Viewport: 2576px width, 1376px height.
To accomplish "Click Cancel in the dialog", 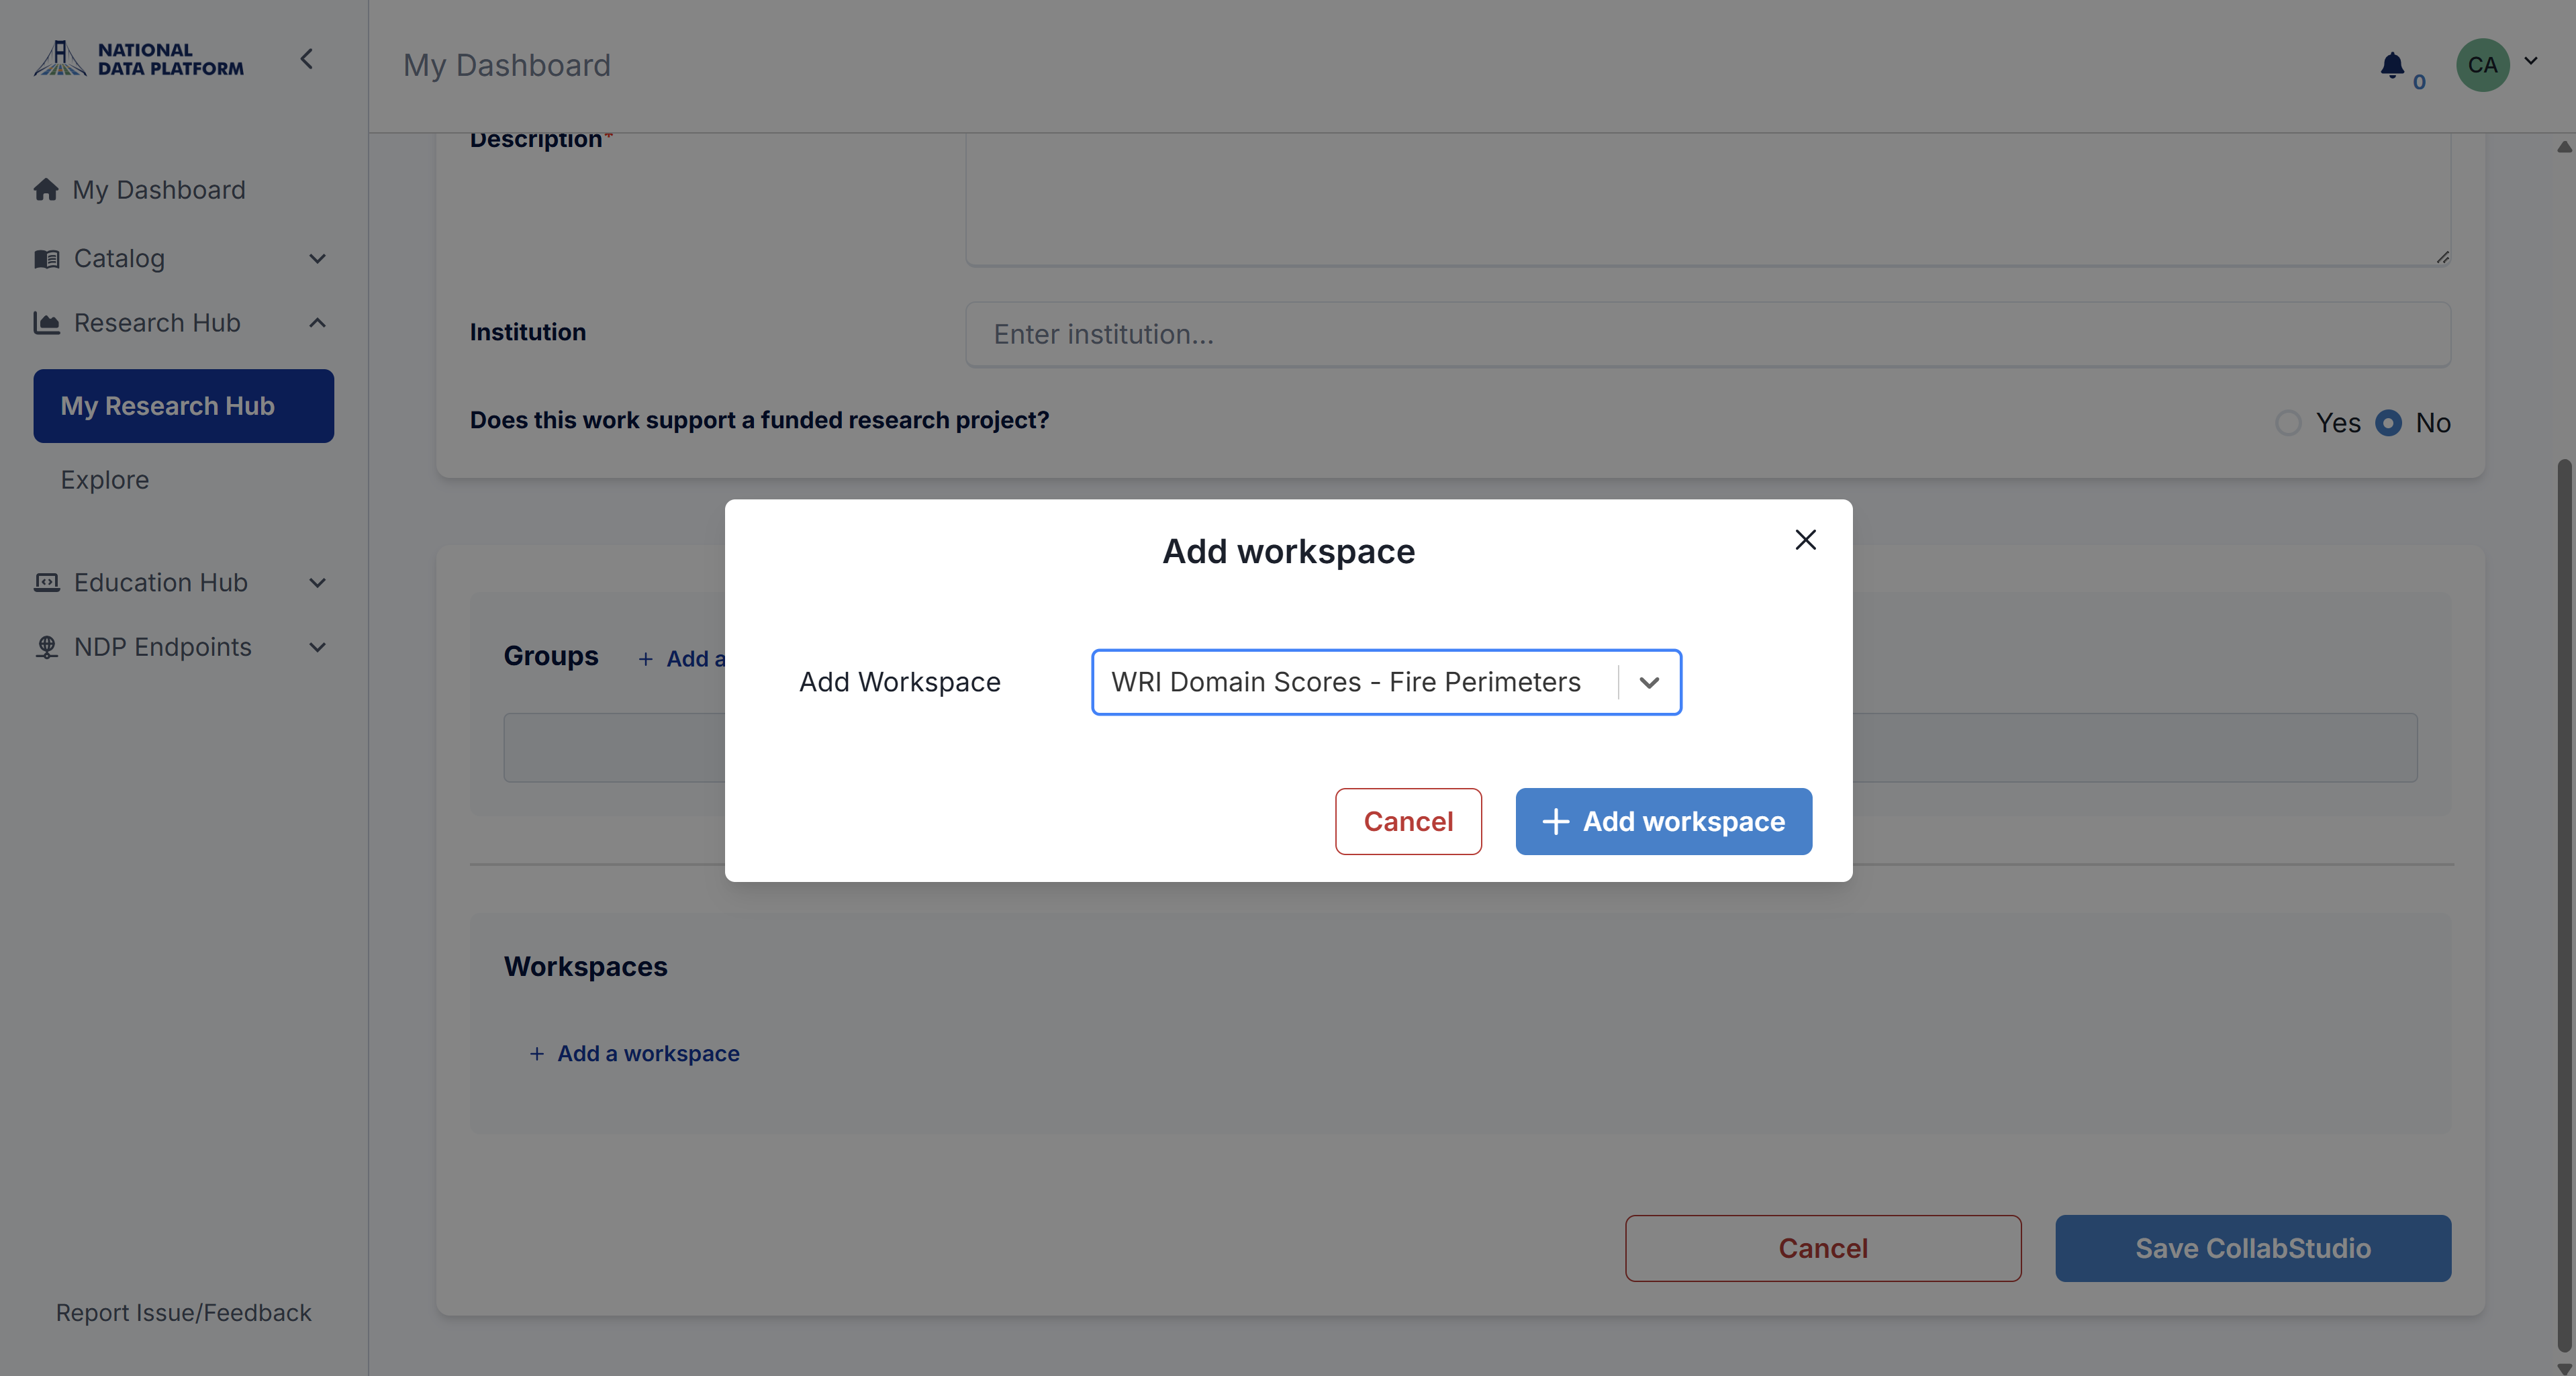I will (x=1408, y=822).
